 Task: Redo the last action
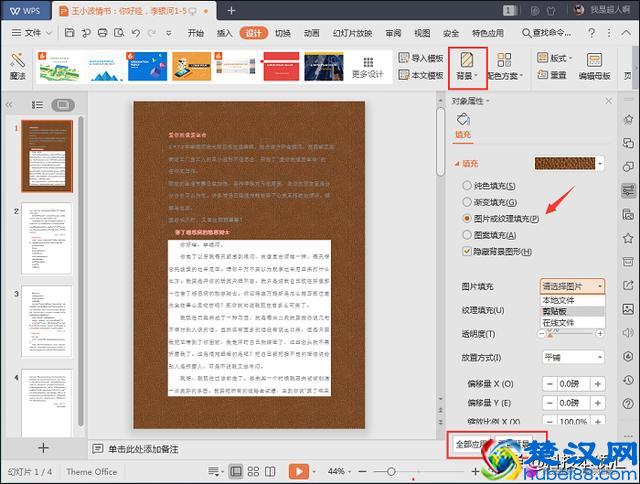click(152, 33)
